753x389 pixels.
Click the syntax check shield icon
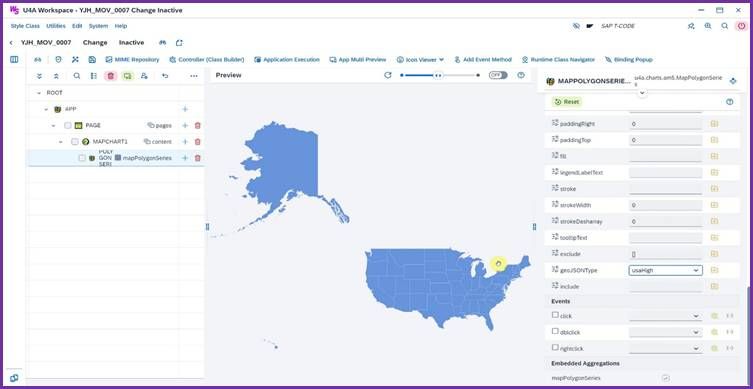[59, 60]
